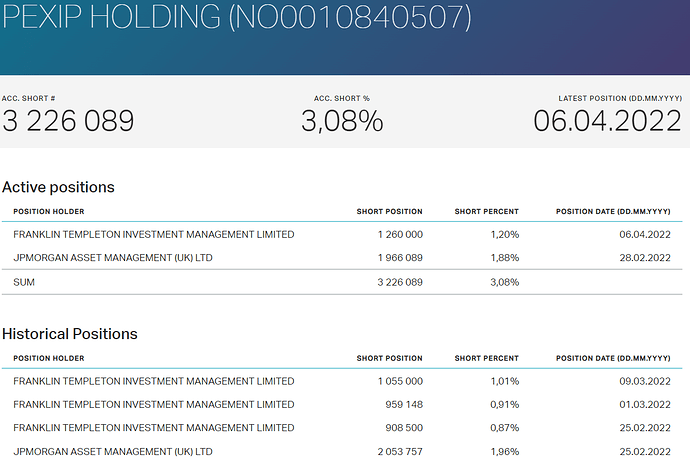Image resolution: width=690 pixels, height=469 pixels.
Task: Sort active table by POSITION HOLDER header
Action: pos(49,211)
